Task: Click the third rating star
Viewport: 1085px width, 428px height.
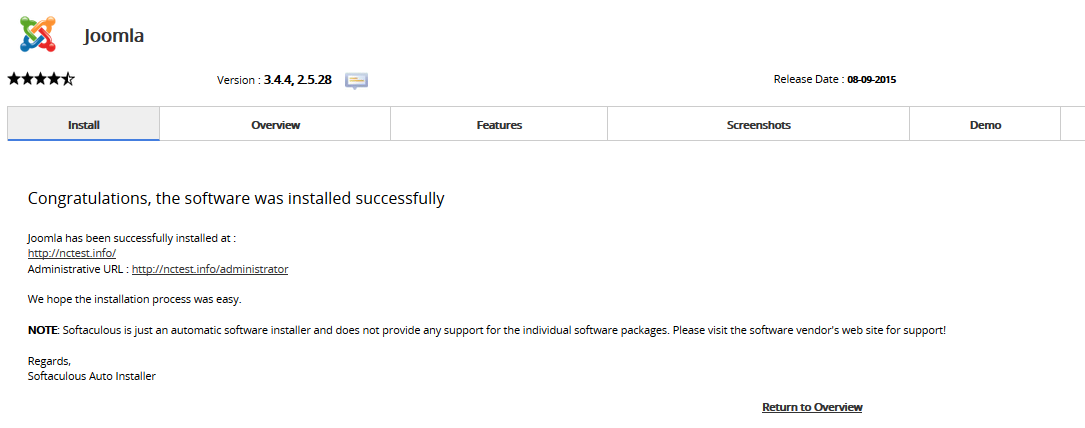Action: click(40, 79)
